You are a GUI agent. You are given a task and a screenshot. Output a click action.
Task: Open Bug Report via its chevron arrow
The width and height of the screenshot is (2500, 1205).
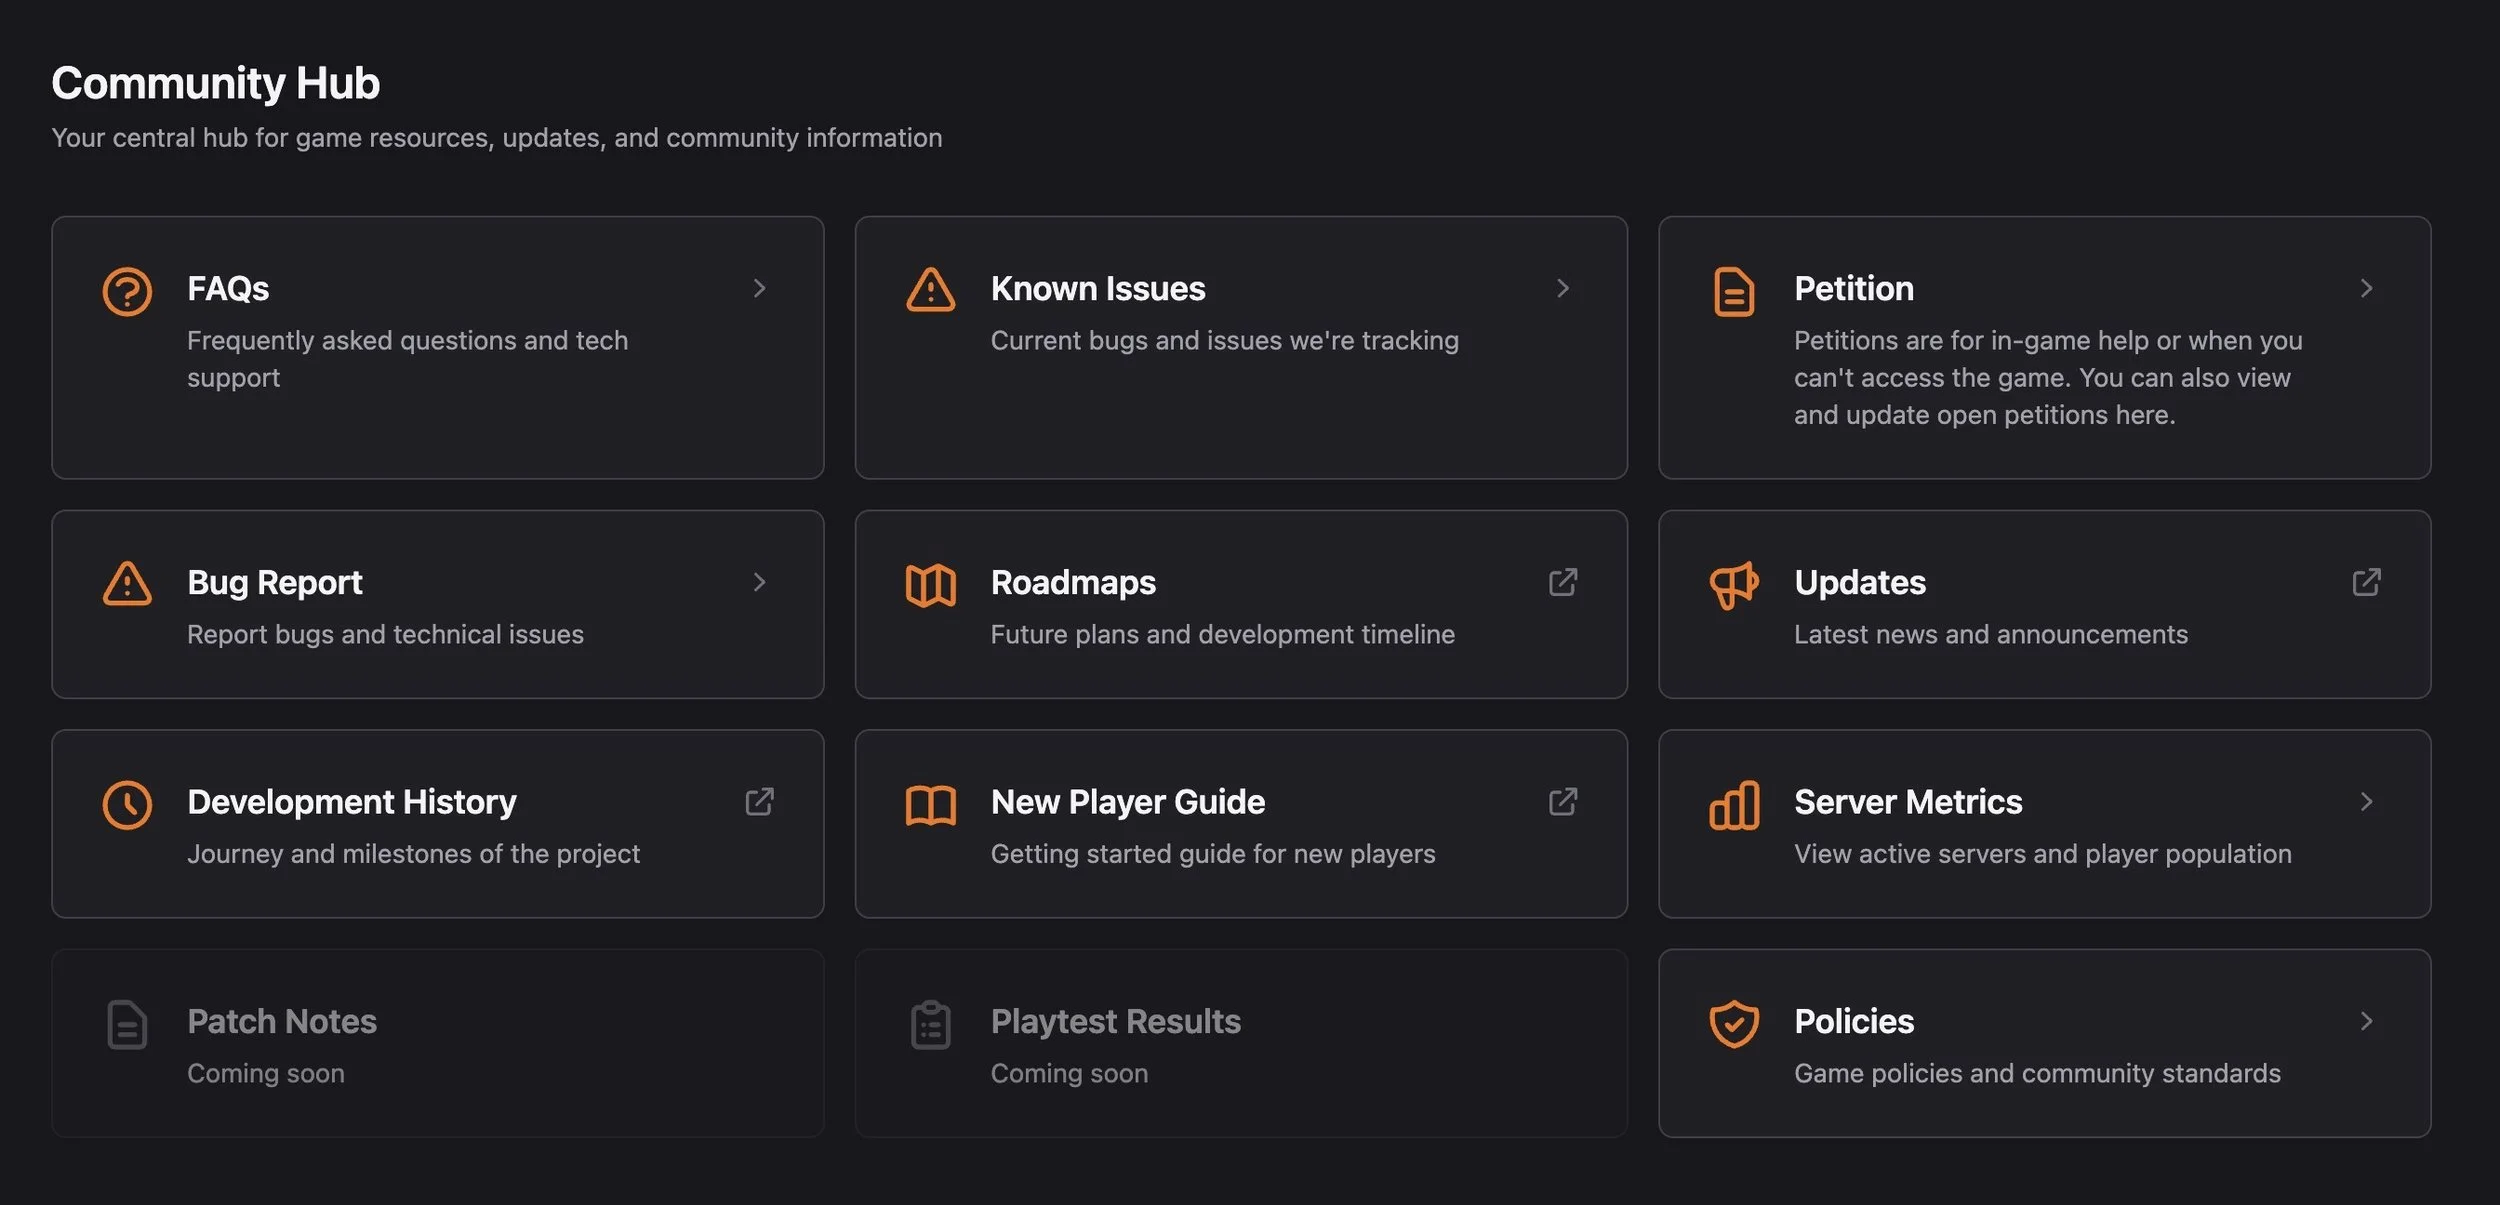759,582
